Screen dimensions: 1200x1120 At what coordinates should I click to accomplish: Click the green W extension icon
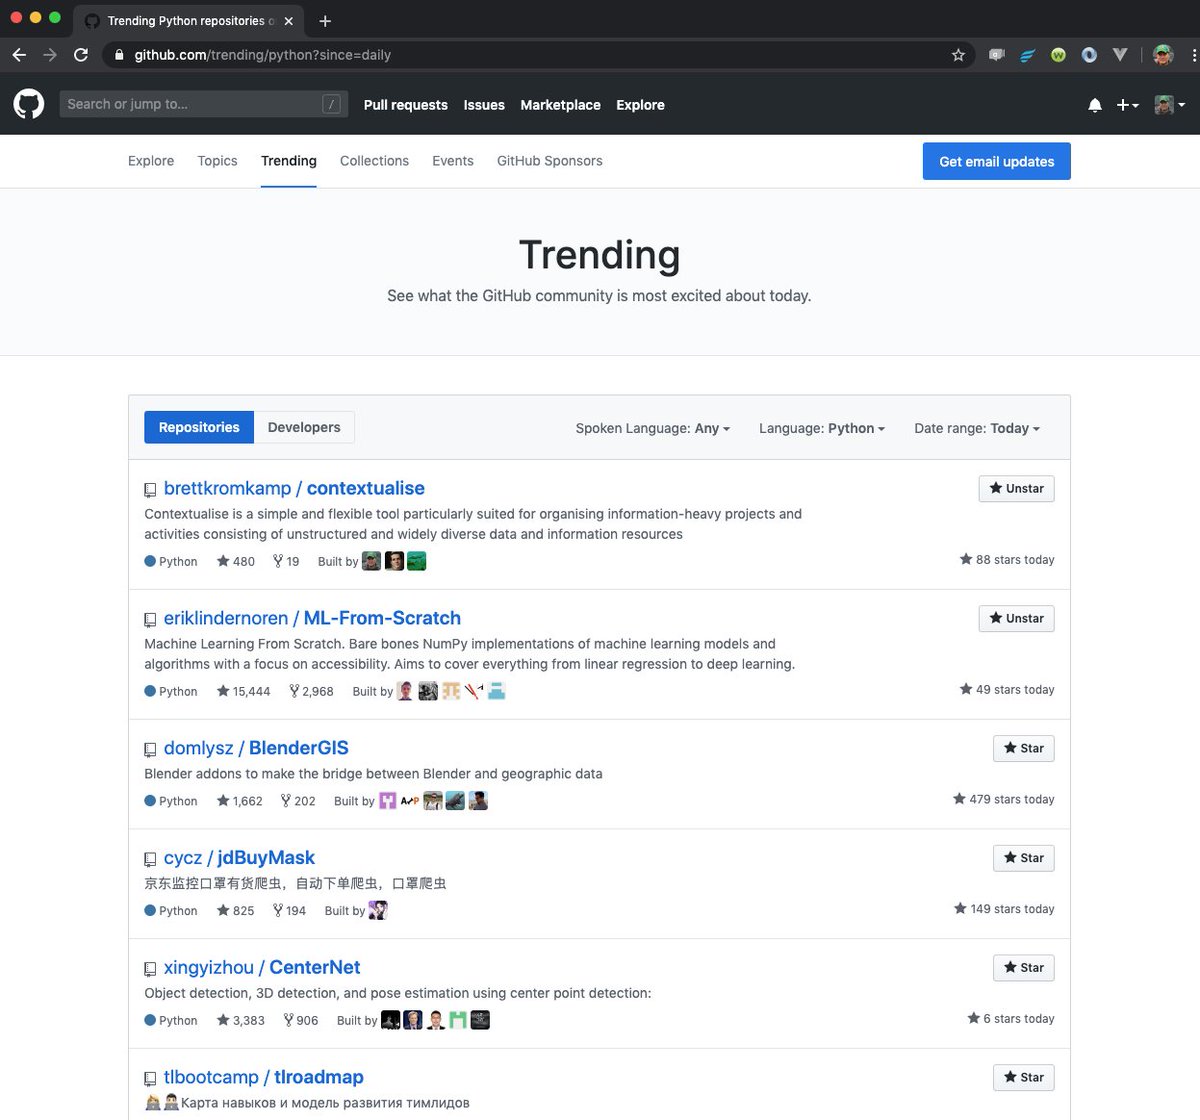1058,55
